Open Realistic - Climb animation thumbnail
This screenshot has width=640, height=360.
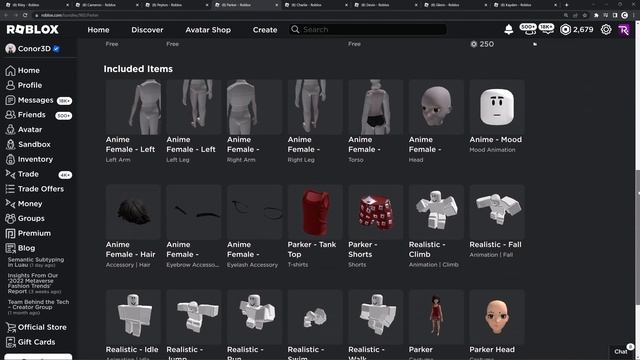tap(436, 212)
